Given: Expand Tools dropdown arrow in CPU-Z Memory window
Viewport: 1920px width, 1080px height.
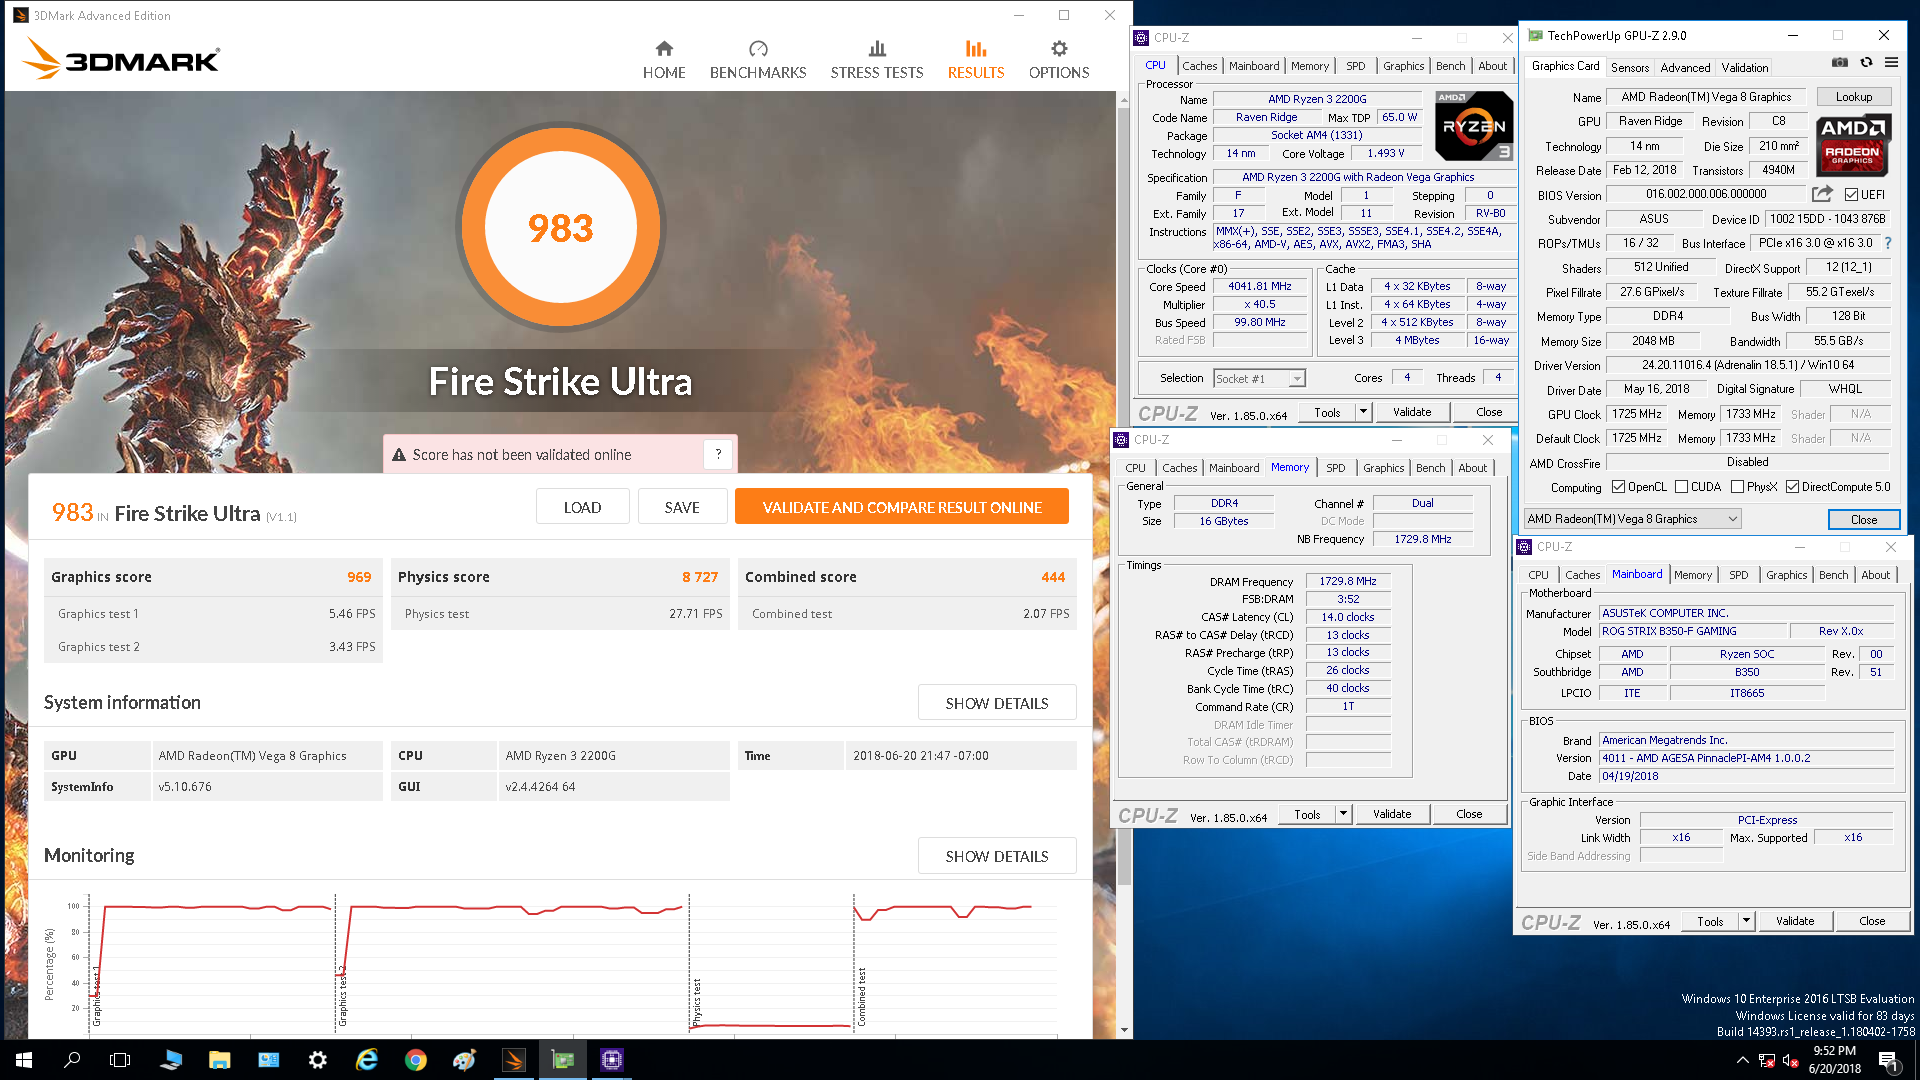Looking at the screenshot, I should (1343, 814).
